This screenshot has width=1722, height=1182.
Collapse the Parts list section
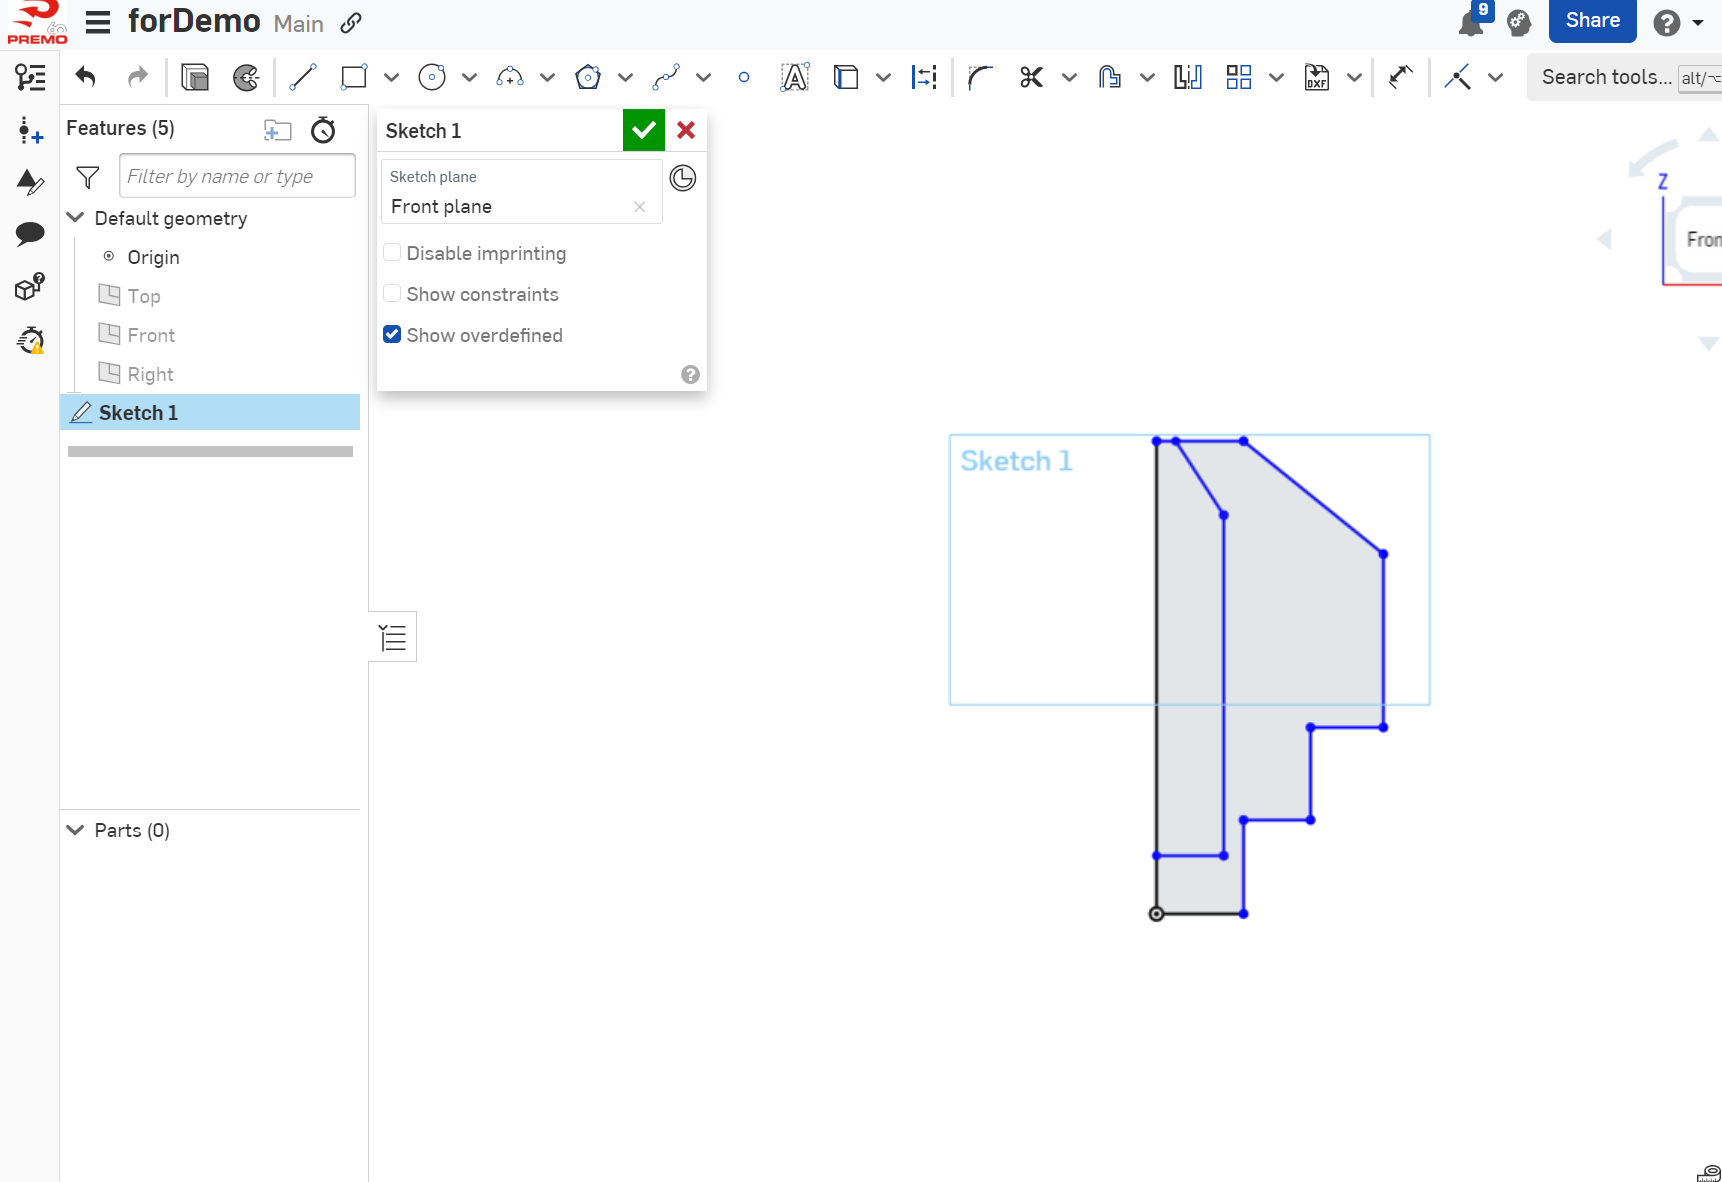pos(75,830)
